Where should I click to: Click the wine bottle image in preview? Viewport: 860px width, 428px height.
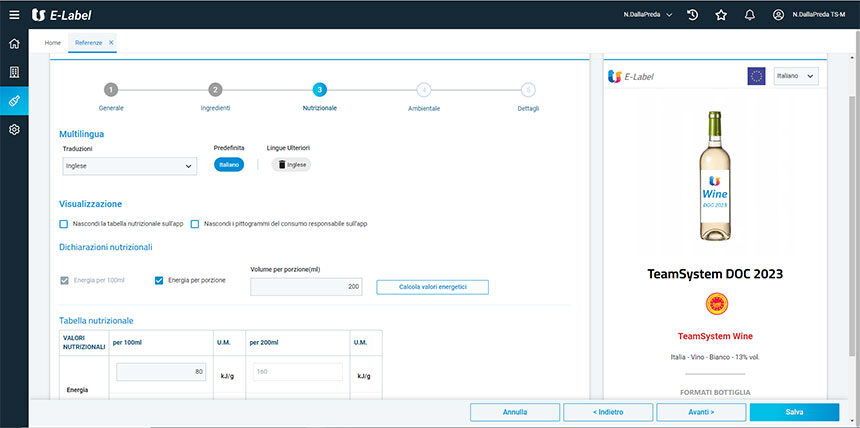(x=714, y=176)
